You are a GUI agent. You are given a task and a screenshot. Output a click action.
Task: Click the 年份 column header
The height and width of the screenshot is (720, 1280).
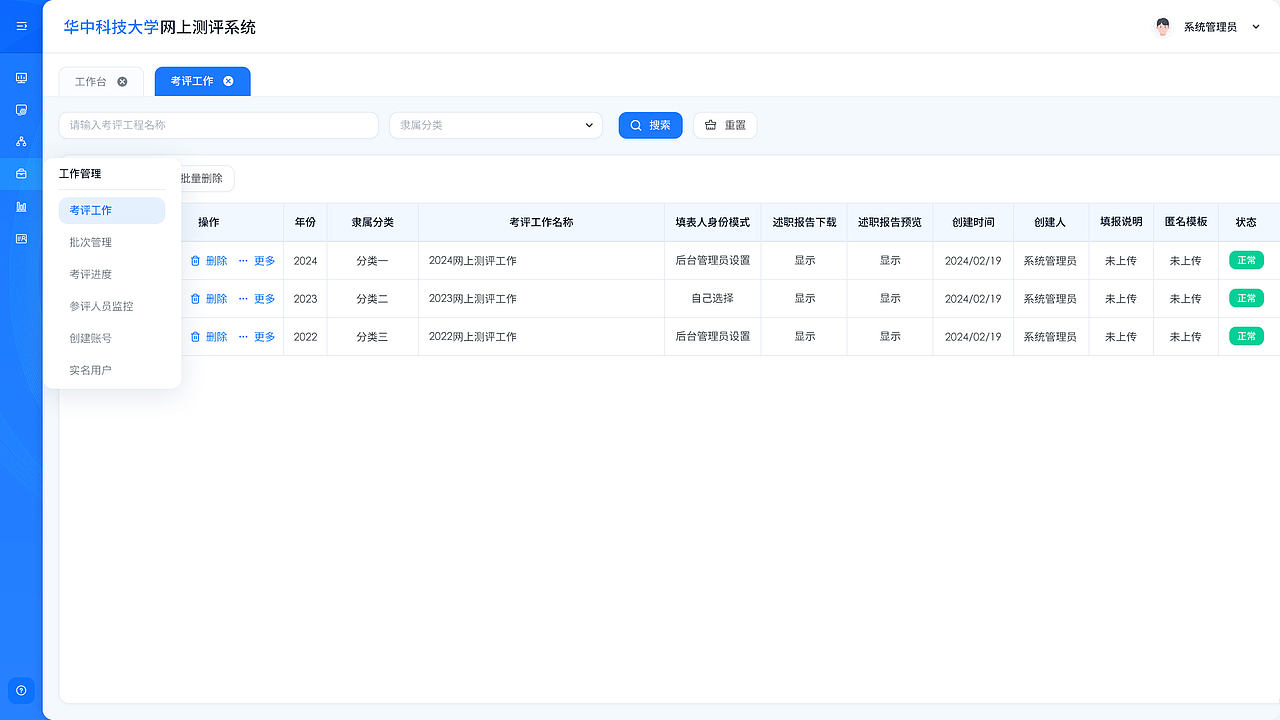click(305, 222)
